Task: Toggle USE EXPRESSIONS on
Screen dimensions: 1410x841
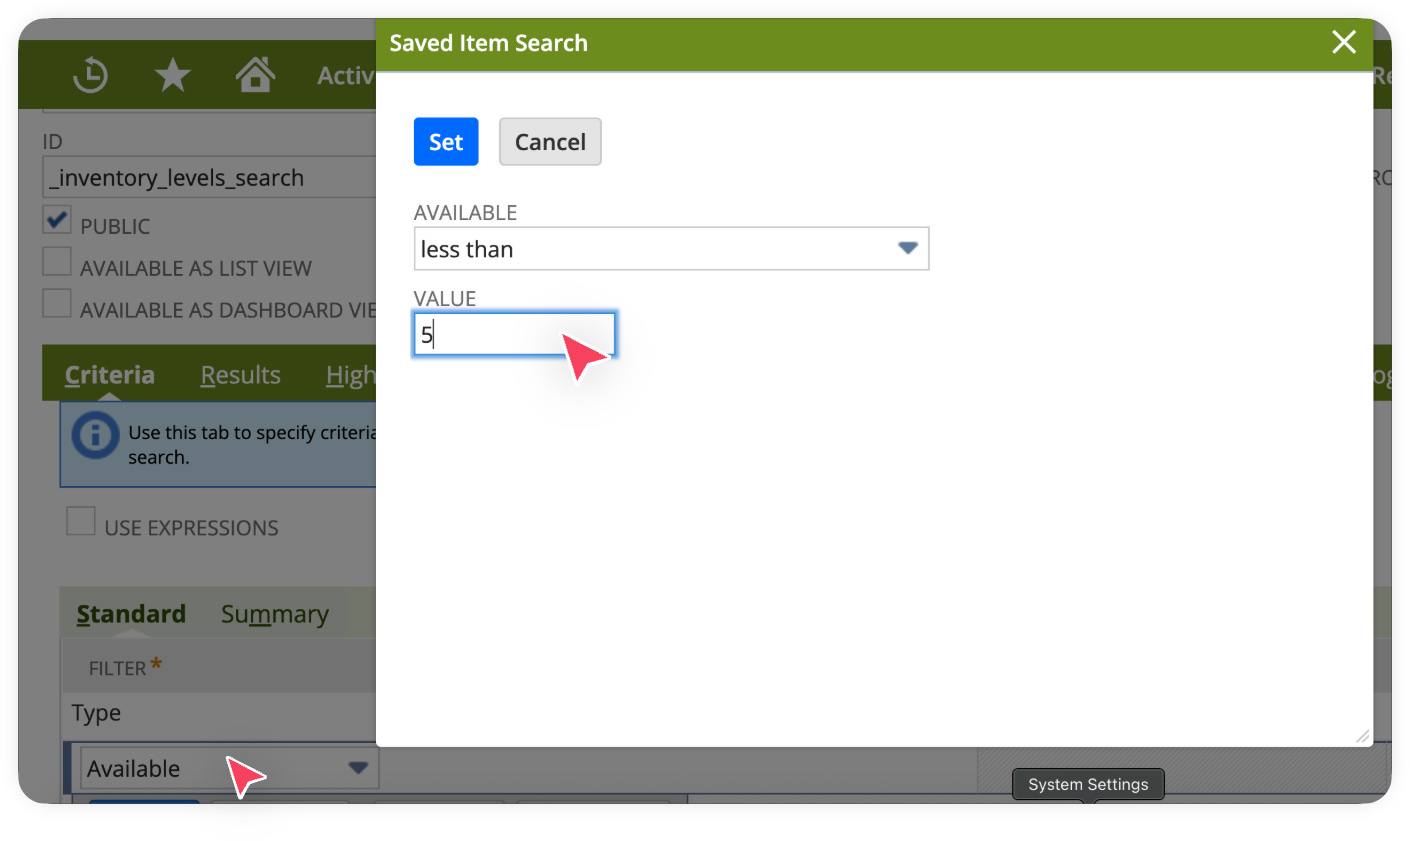Action: (x=81, y=521)
